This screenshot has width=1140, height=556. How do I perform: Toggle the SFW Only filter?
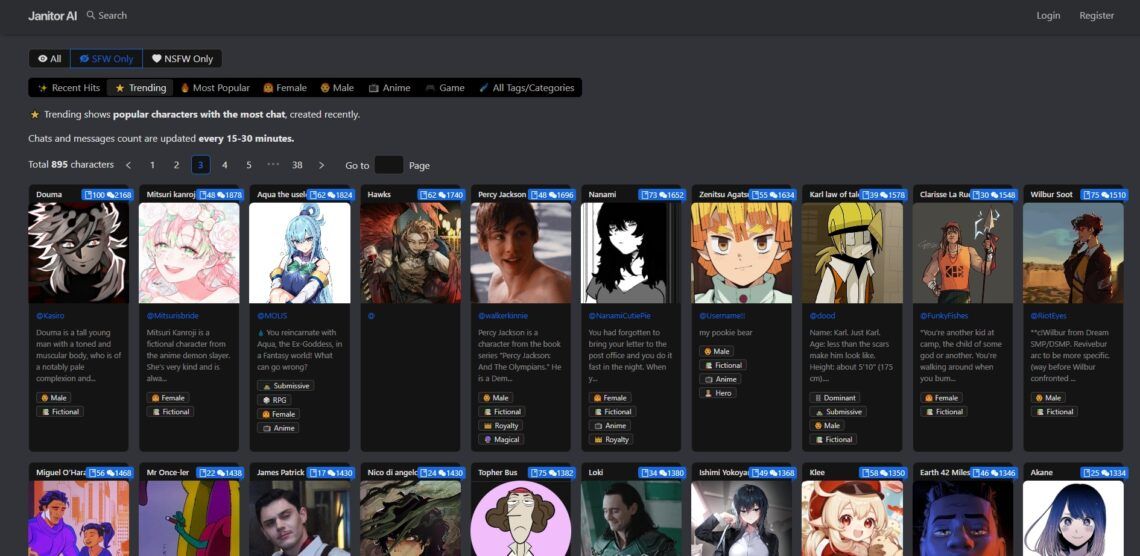pos(106,59)
